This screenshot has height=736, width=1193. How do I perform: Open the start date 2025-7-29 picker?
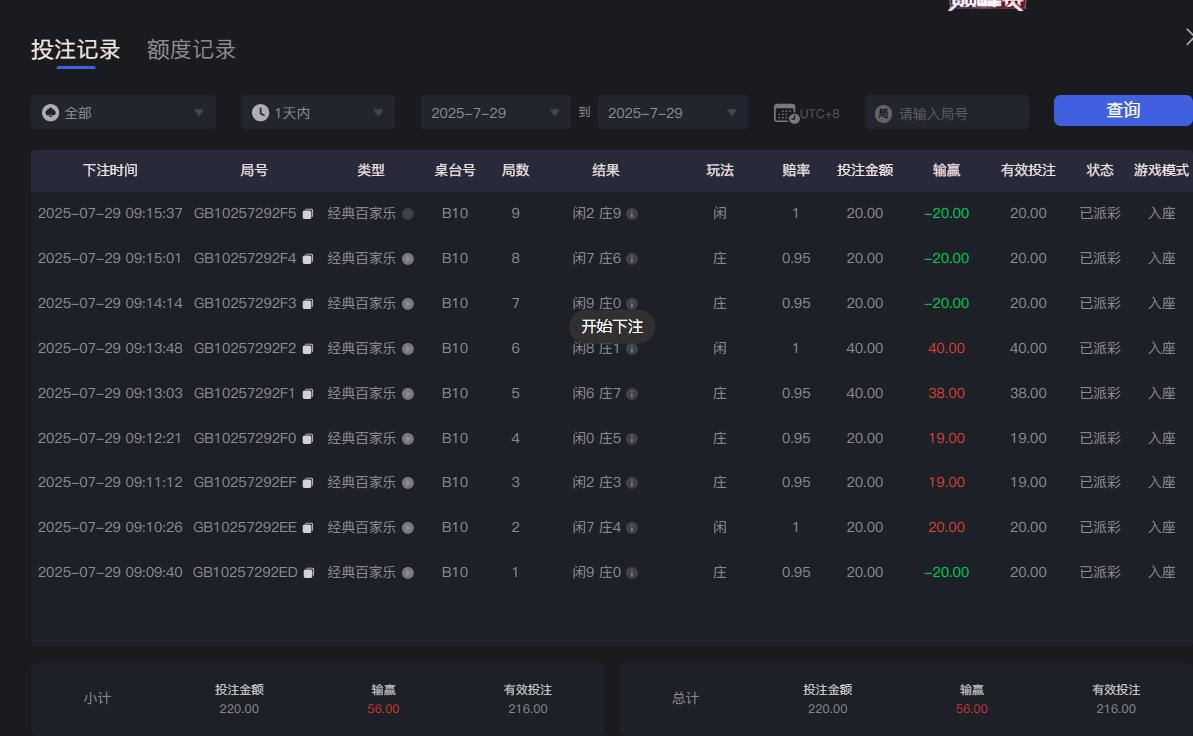[x=495, y=112]
